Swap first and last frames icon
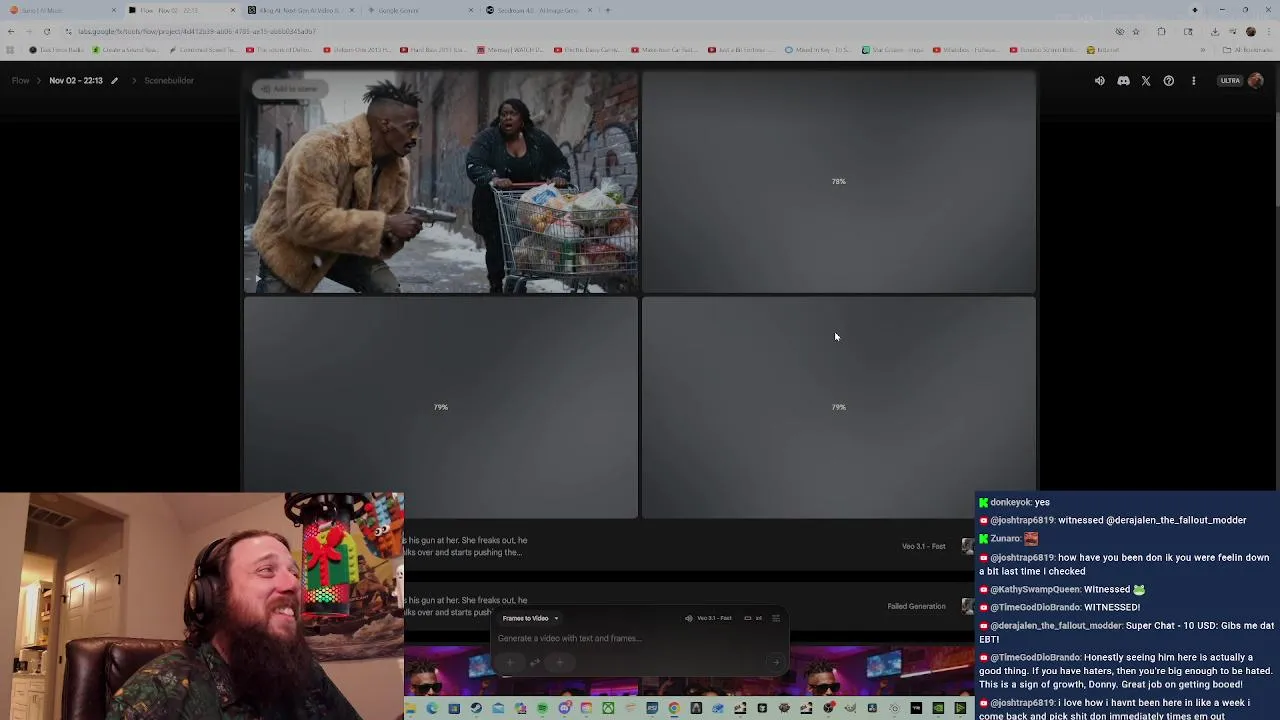Image resolution: width=1280 pixels, height=720 pixels. coord(535,662)
